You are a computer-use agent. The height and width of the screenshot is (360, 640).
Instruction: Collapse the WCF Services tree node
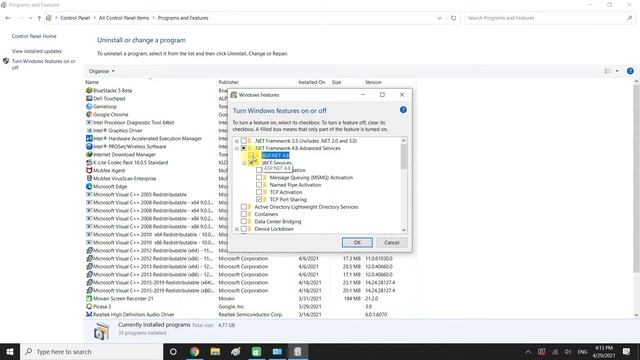[244, 163]
